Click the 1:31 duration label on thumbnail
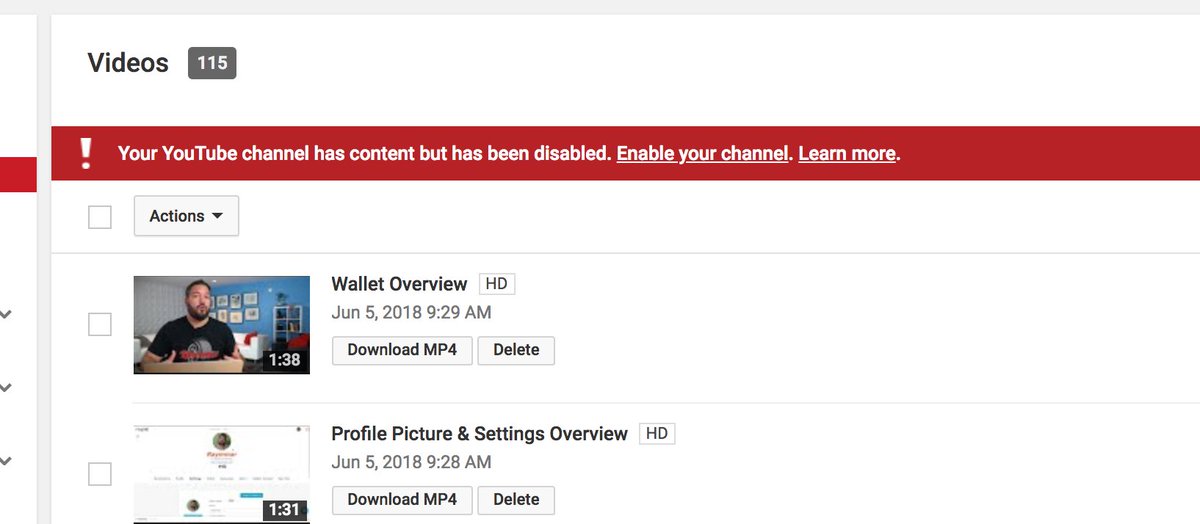 point(285,510)
